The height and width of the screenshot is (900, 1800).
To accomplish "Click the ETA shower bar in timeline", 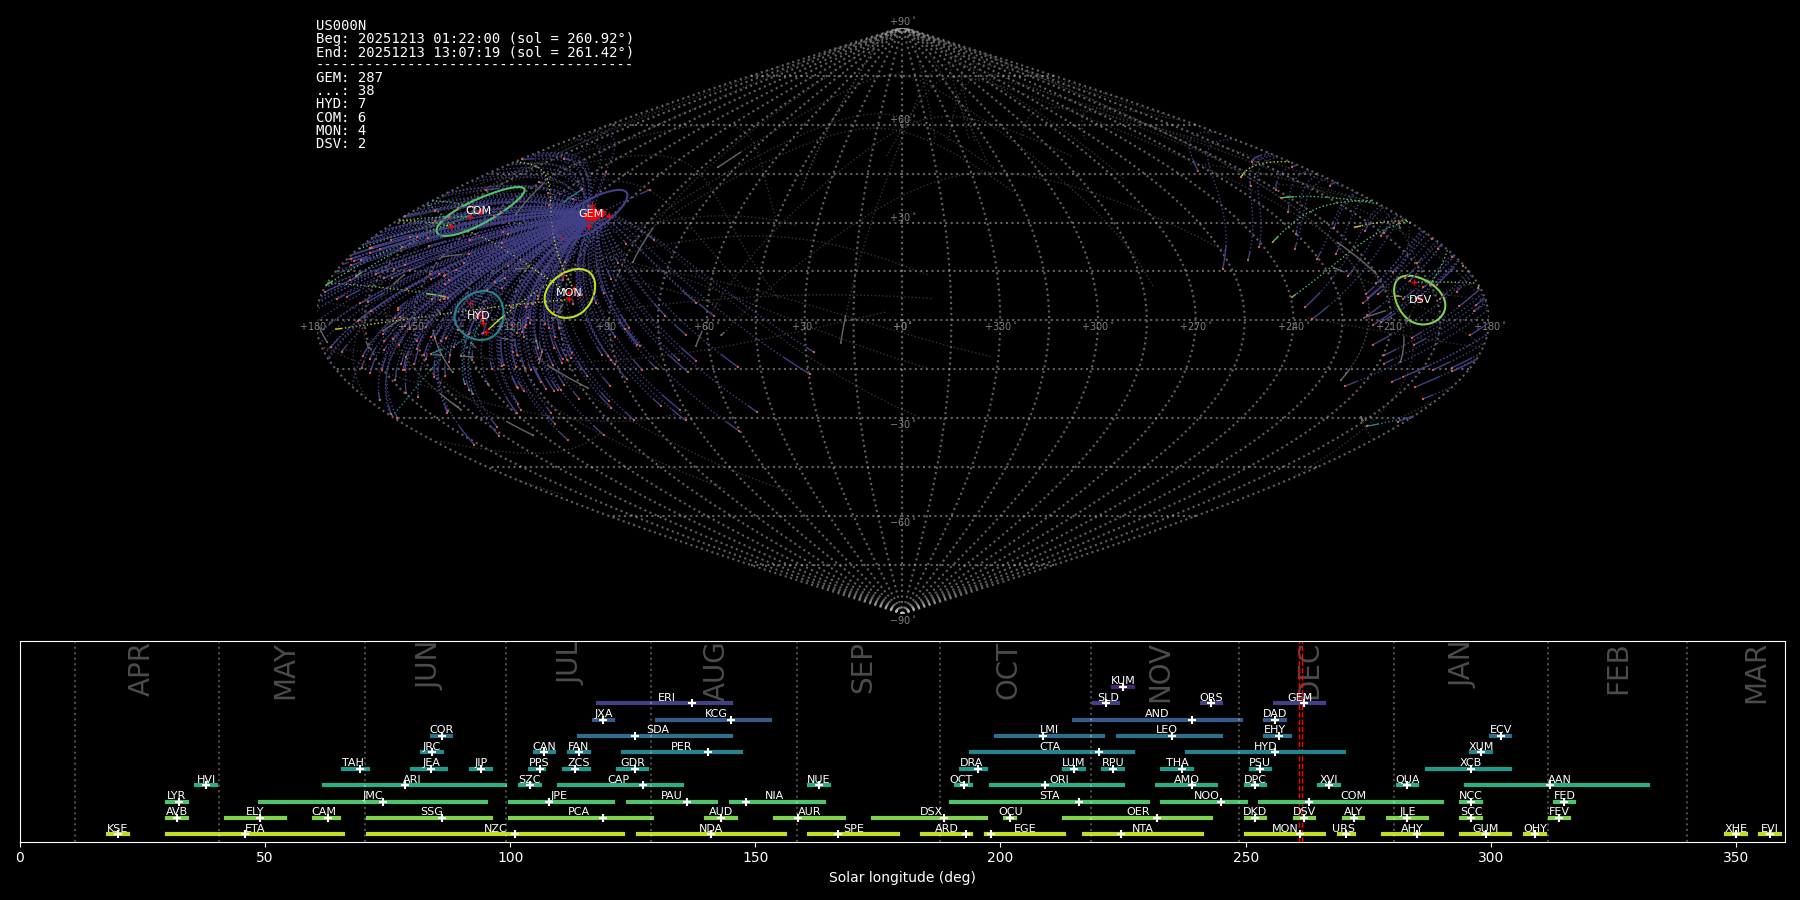I will tap(255, 834).
